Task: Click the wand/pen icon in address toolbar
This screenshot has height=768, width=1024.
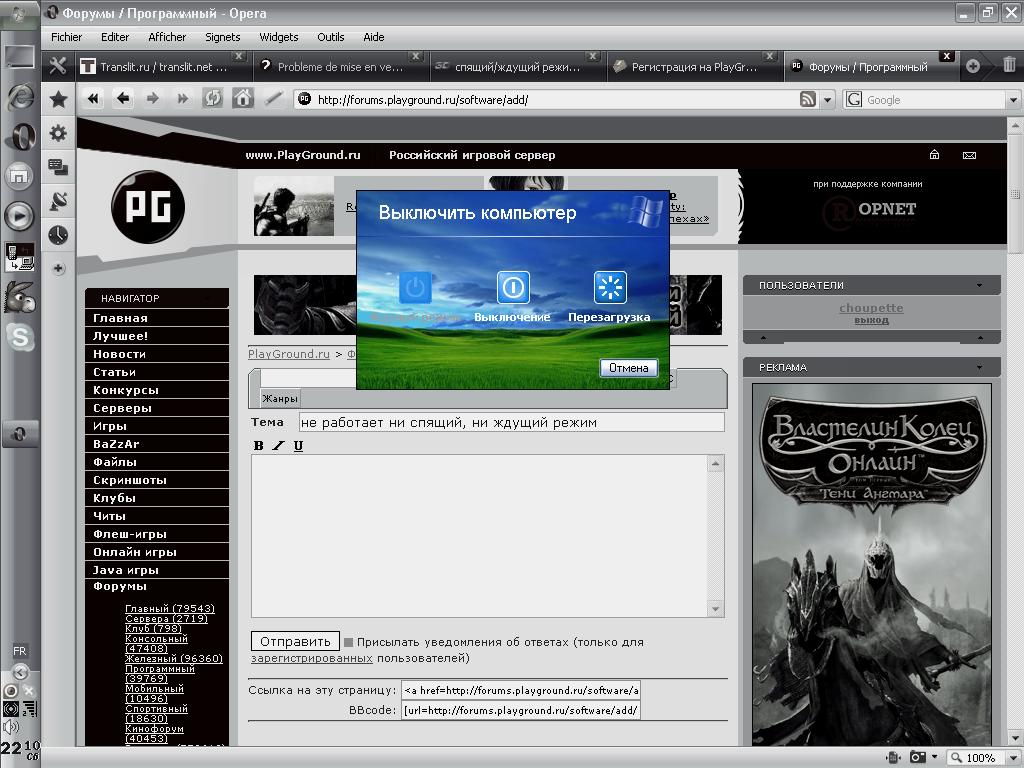Action: click(273, 99)
